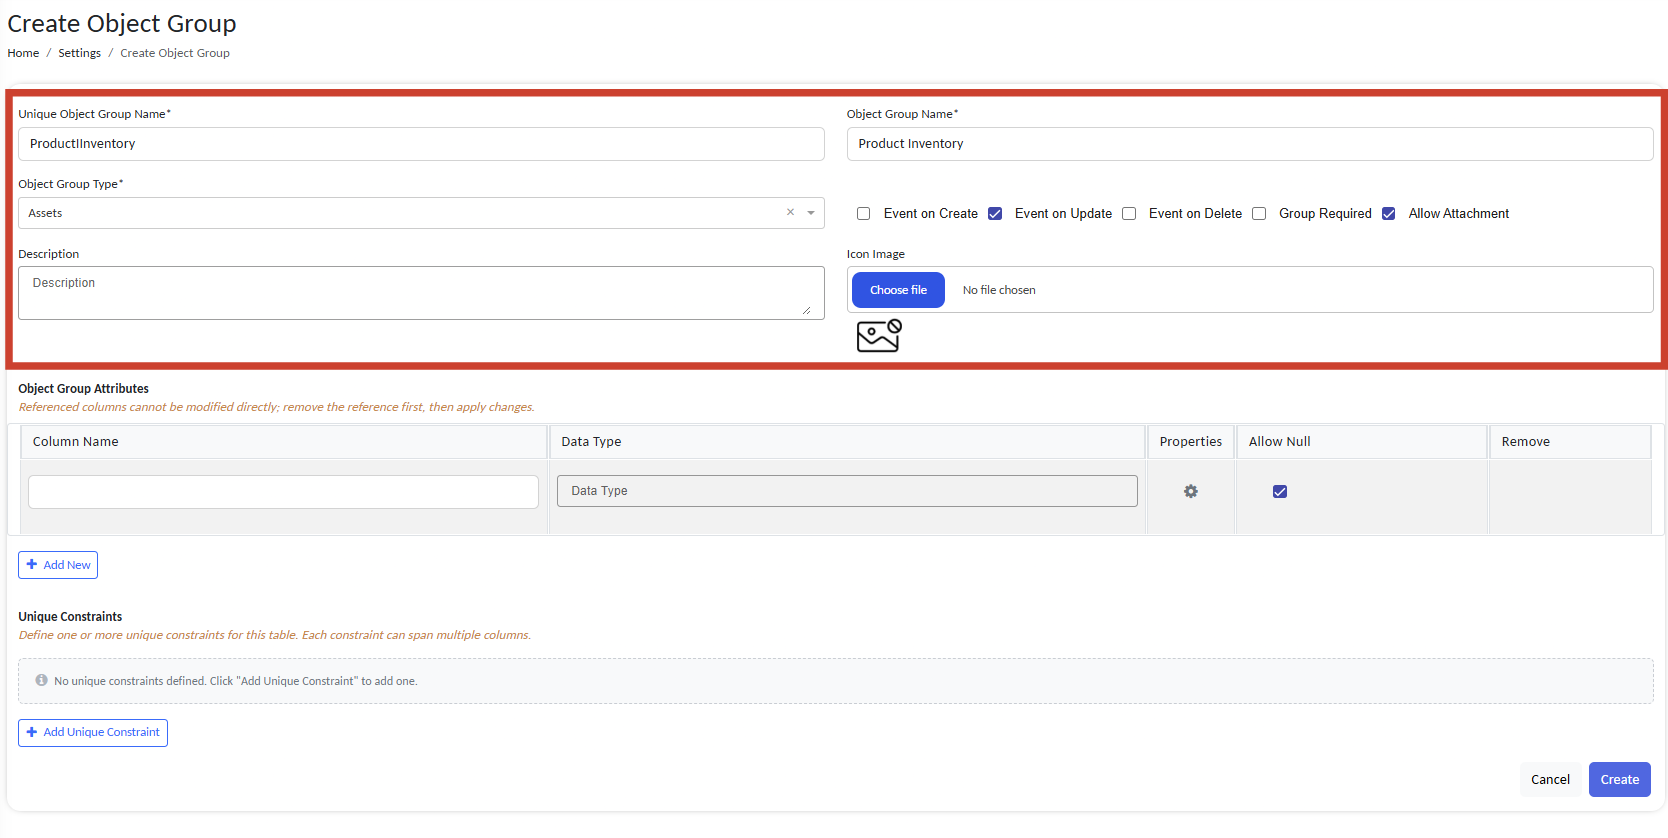1668x838 pixels.
Task: Open the Data Type dropdown
Action: click(x=847, y=491)
